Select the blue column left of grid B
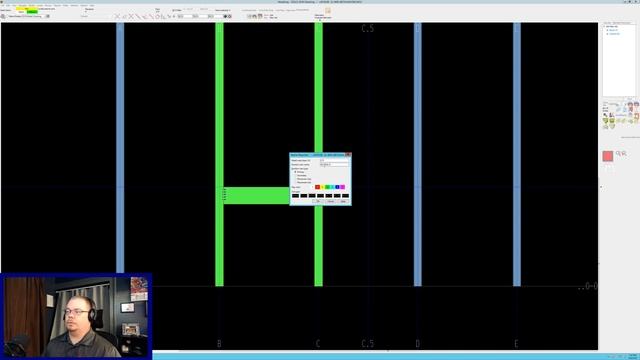Viewport: 640px width, 360px height. pos(120,147)
